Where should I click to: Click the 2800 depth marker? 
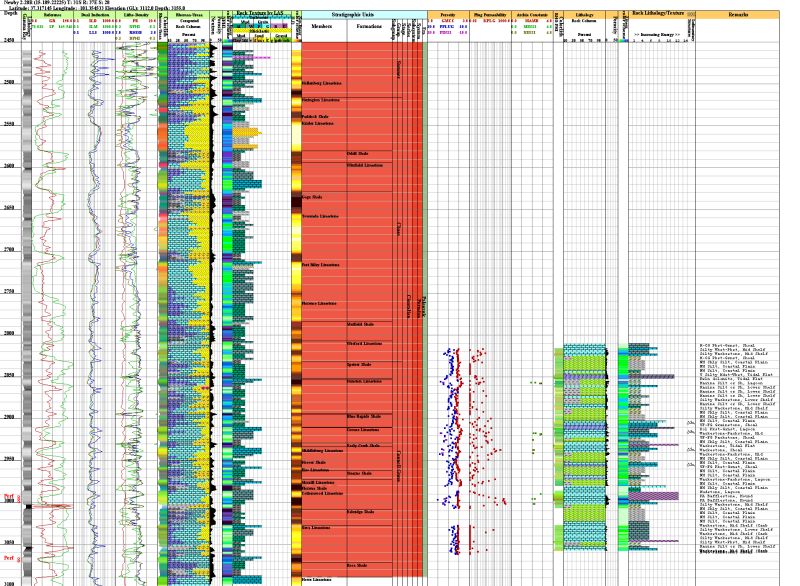coord(9,333)
